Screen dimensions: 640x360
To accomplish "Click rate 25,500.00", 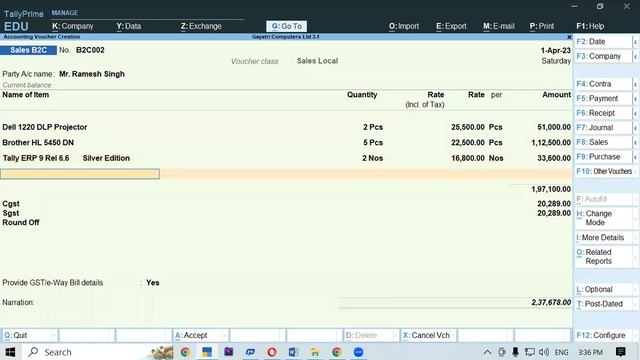I will click(468, 127).
